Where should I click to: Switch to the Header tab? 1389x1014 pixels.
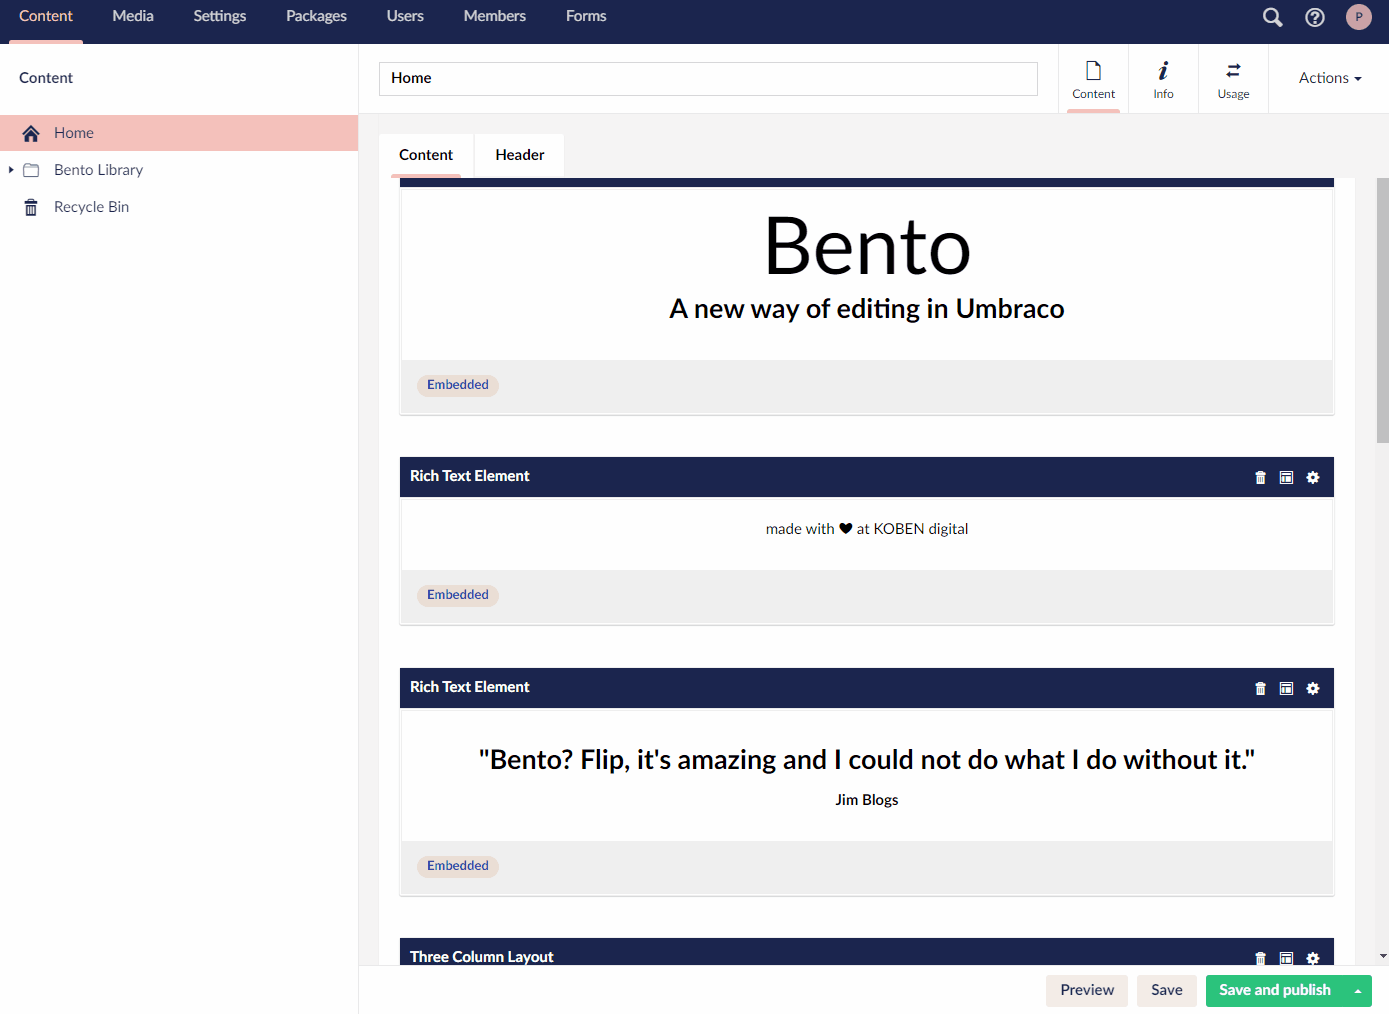point(520,155)
